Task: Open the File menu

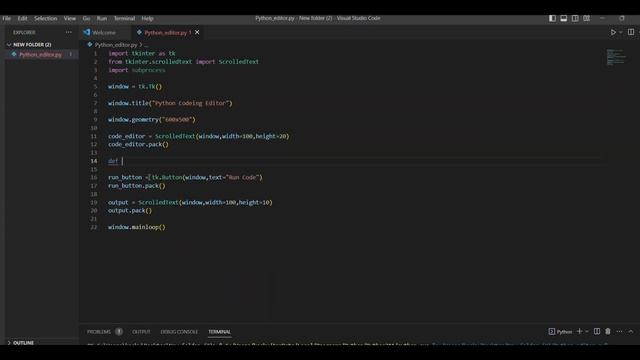Action: click(7, 18)
